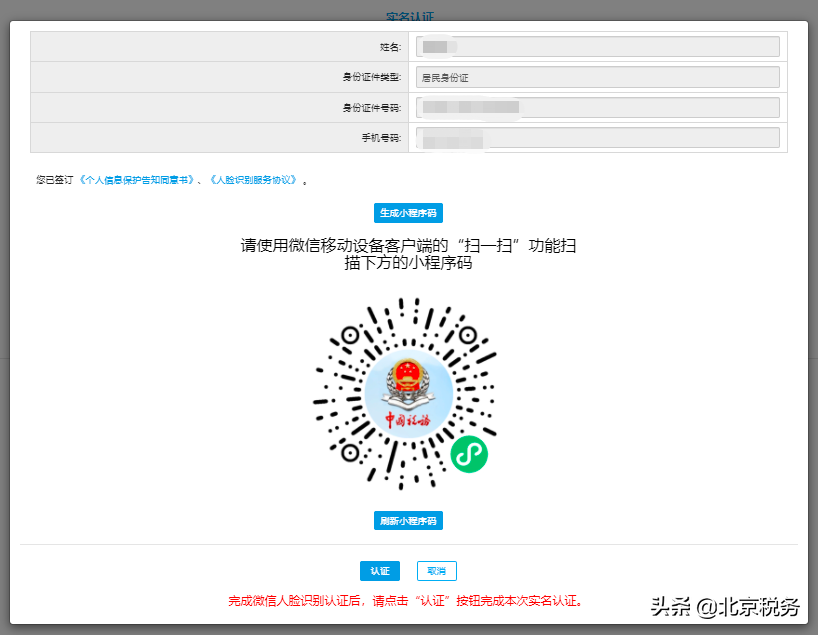Image resolution: width=818 pixels, height=635 pixels.
Task: Click the 身份证件号码 label
Action: click(371, 107)
